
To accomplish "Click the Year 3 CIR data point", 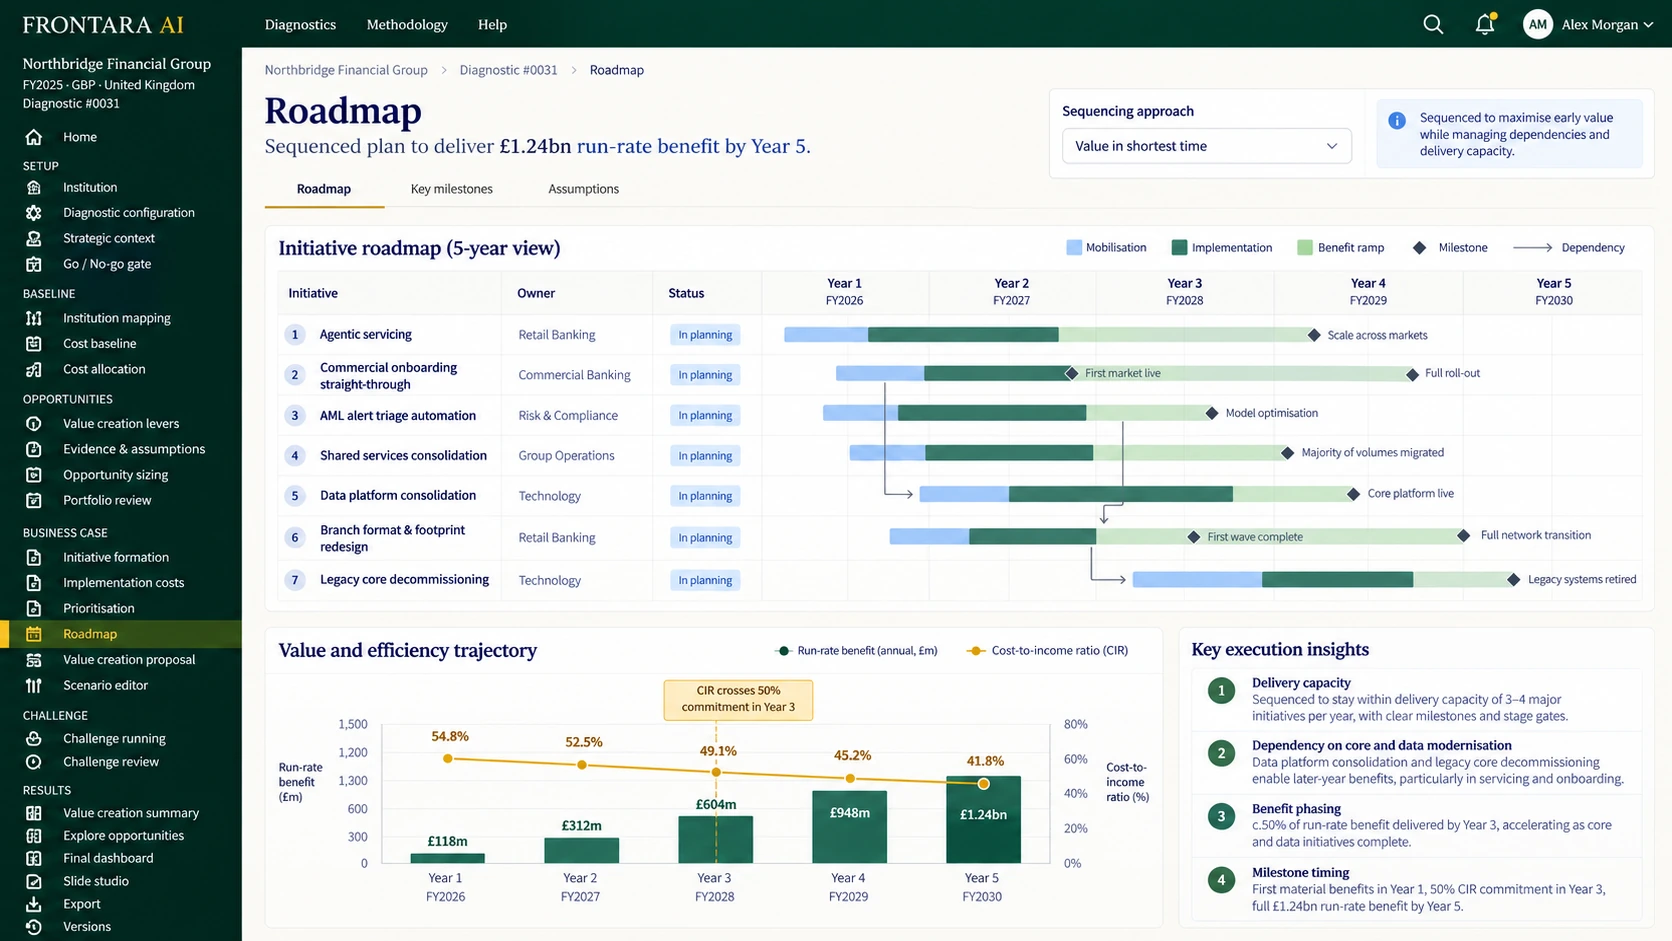I will pos(716,772).
